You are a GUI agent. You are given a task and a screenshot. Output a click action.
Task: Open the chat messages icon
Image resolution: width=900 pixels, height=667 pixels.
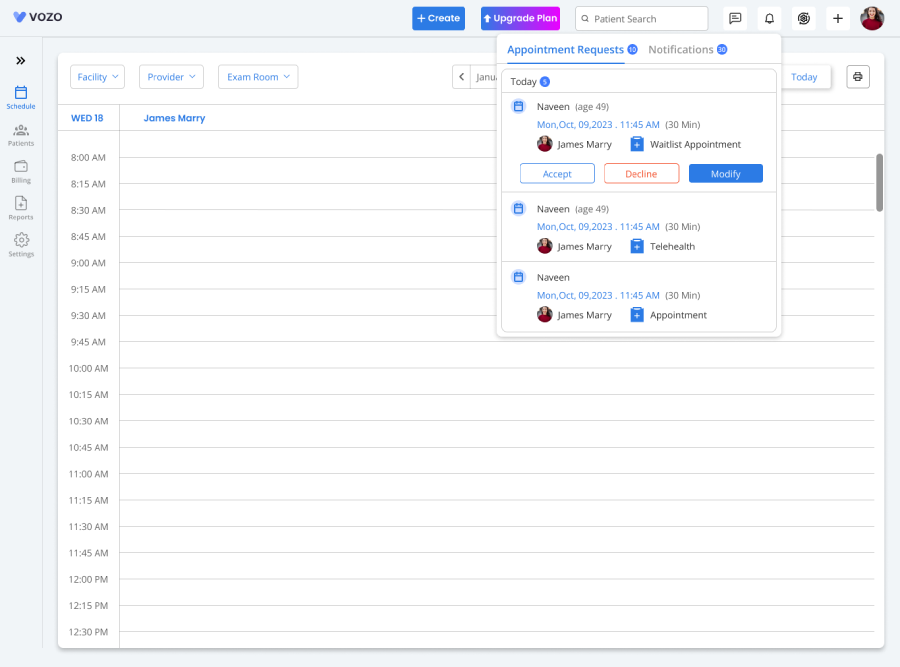point(735,18)
